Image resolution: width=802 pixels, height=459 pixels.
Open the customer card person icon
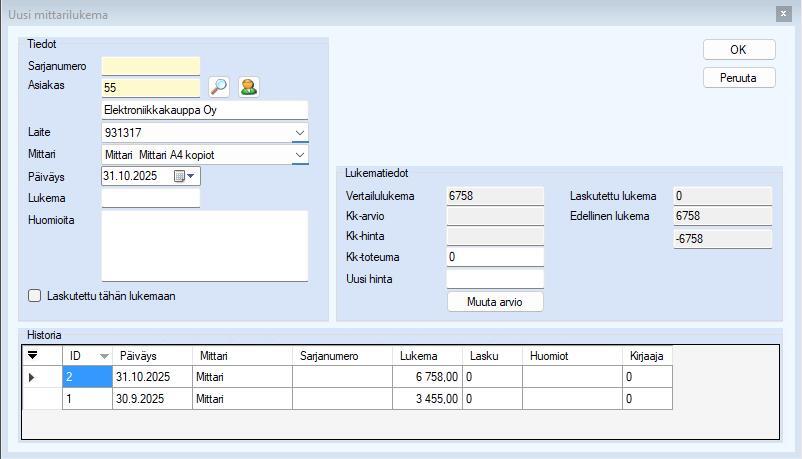click(x=248, y=88)
